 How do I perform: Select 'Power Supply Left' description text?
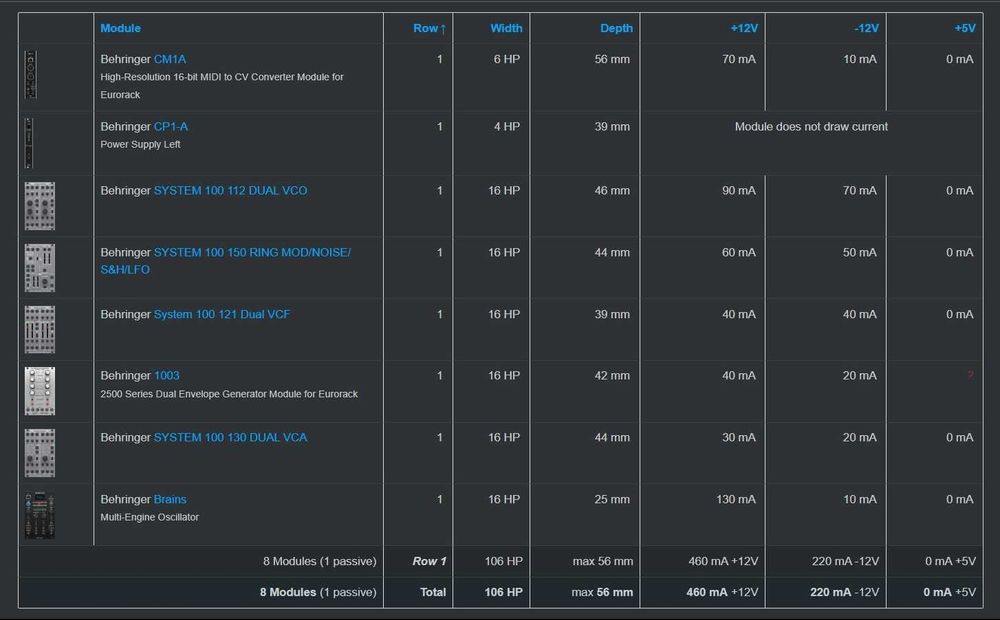click(140, 145)
